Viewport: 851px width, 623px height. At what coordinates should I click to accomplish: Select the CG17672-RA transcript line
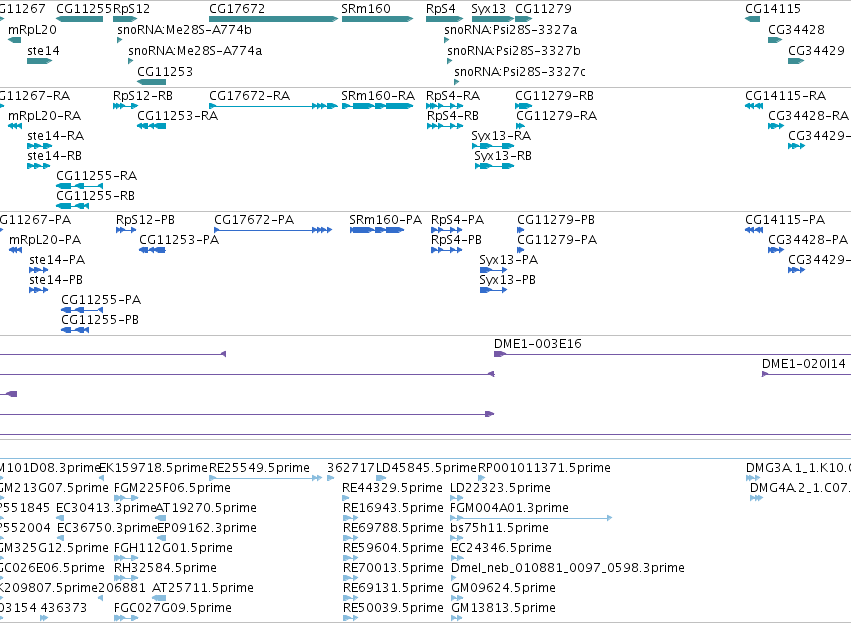[x=274, y=106]
